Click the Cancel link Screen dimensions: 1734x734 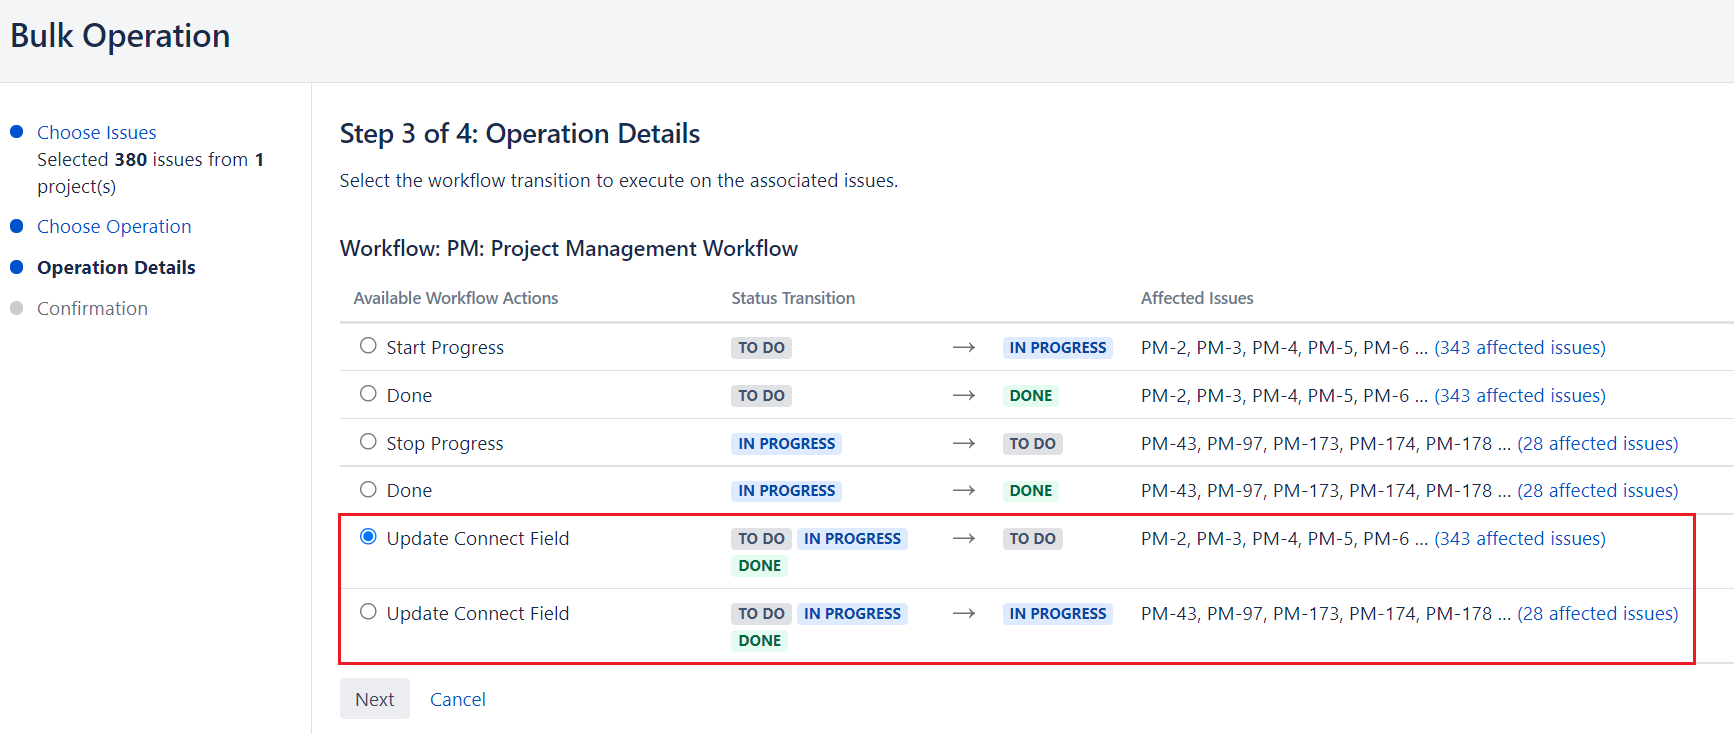(x=457, y=699)
